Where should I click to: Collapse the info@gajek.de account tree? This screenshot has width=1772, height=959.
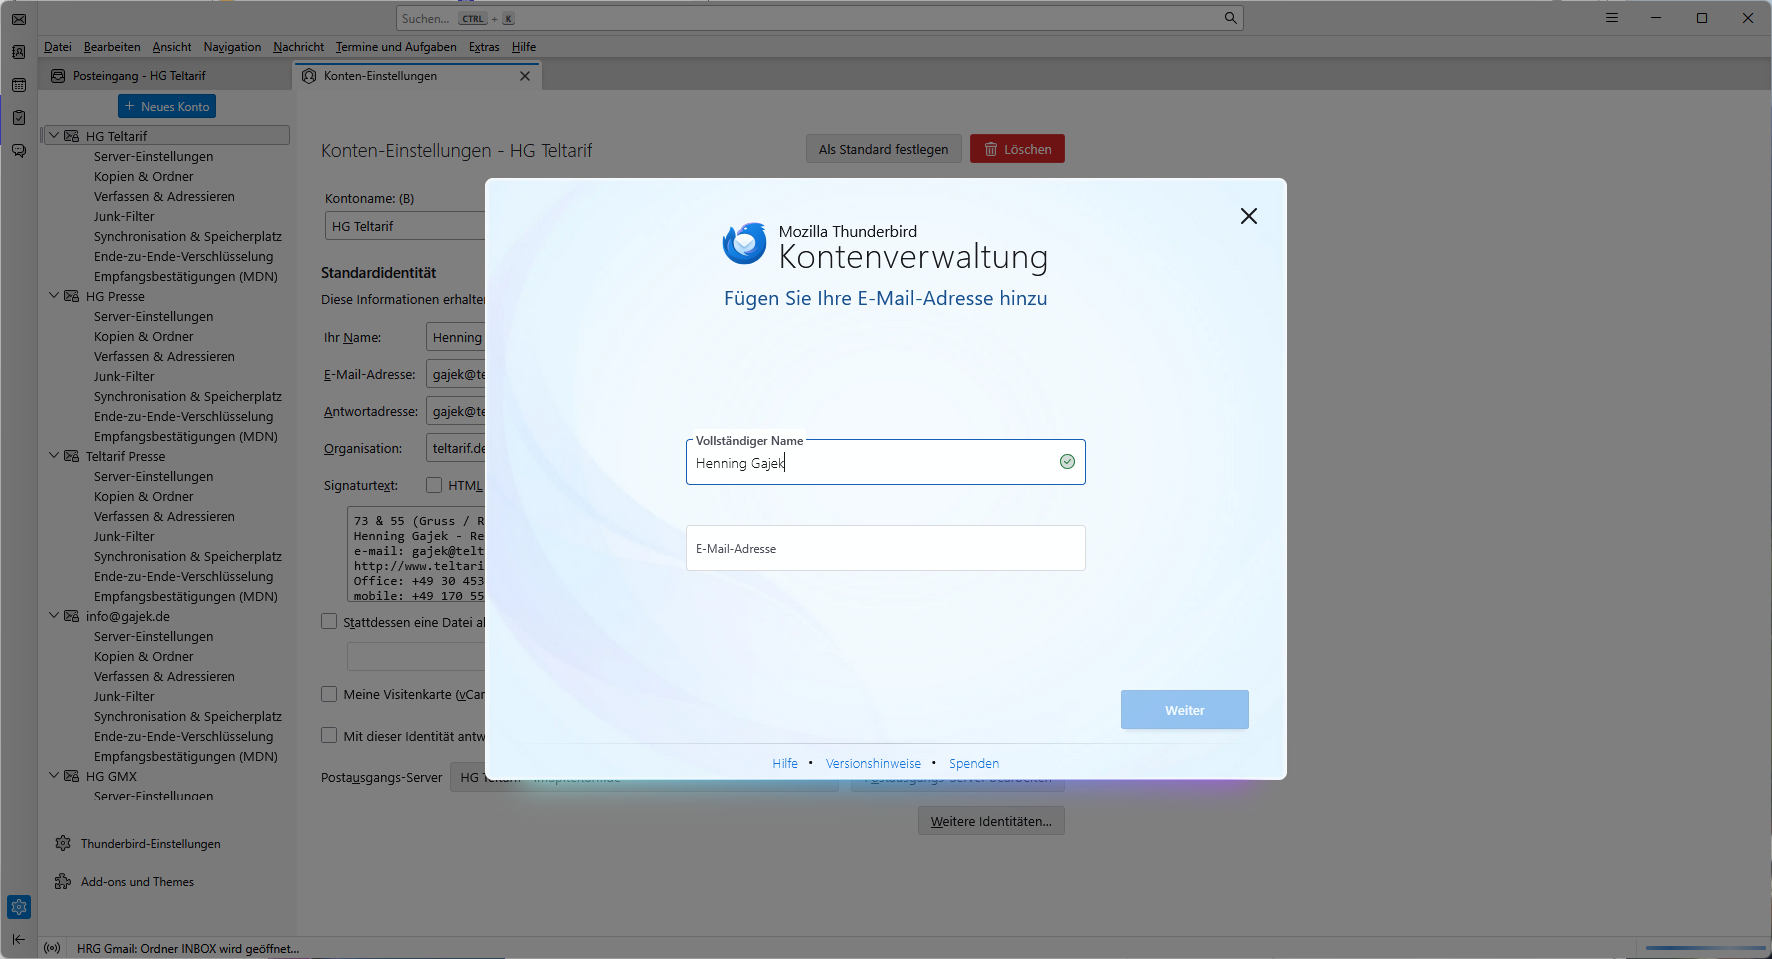54,616
